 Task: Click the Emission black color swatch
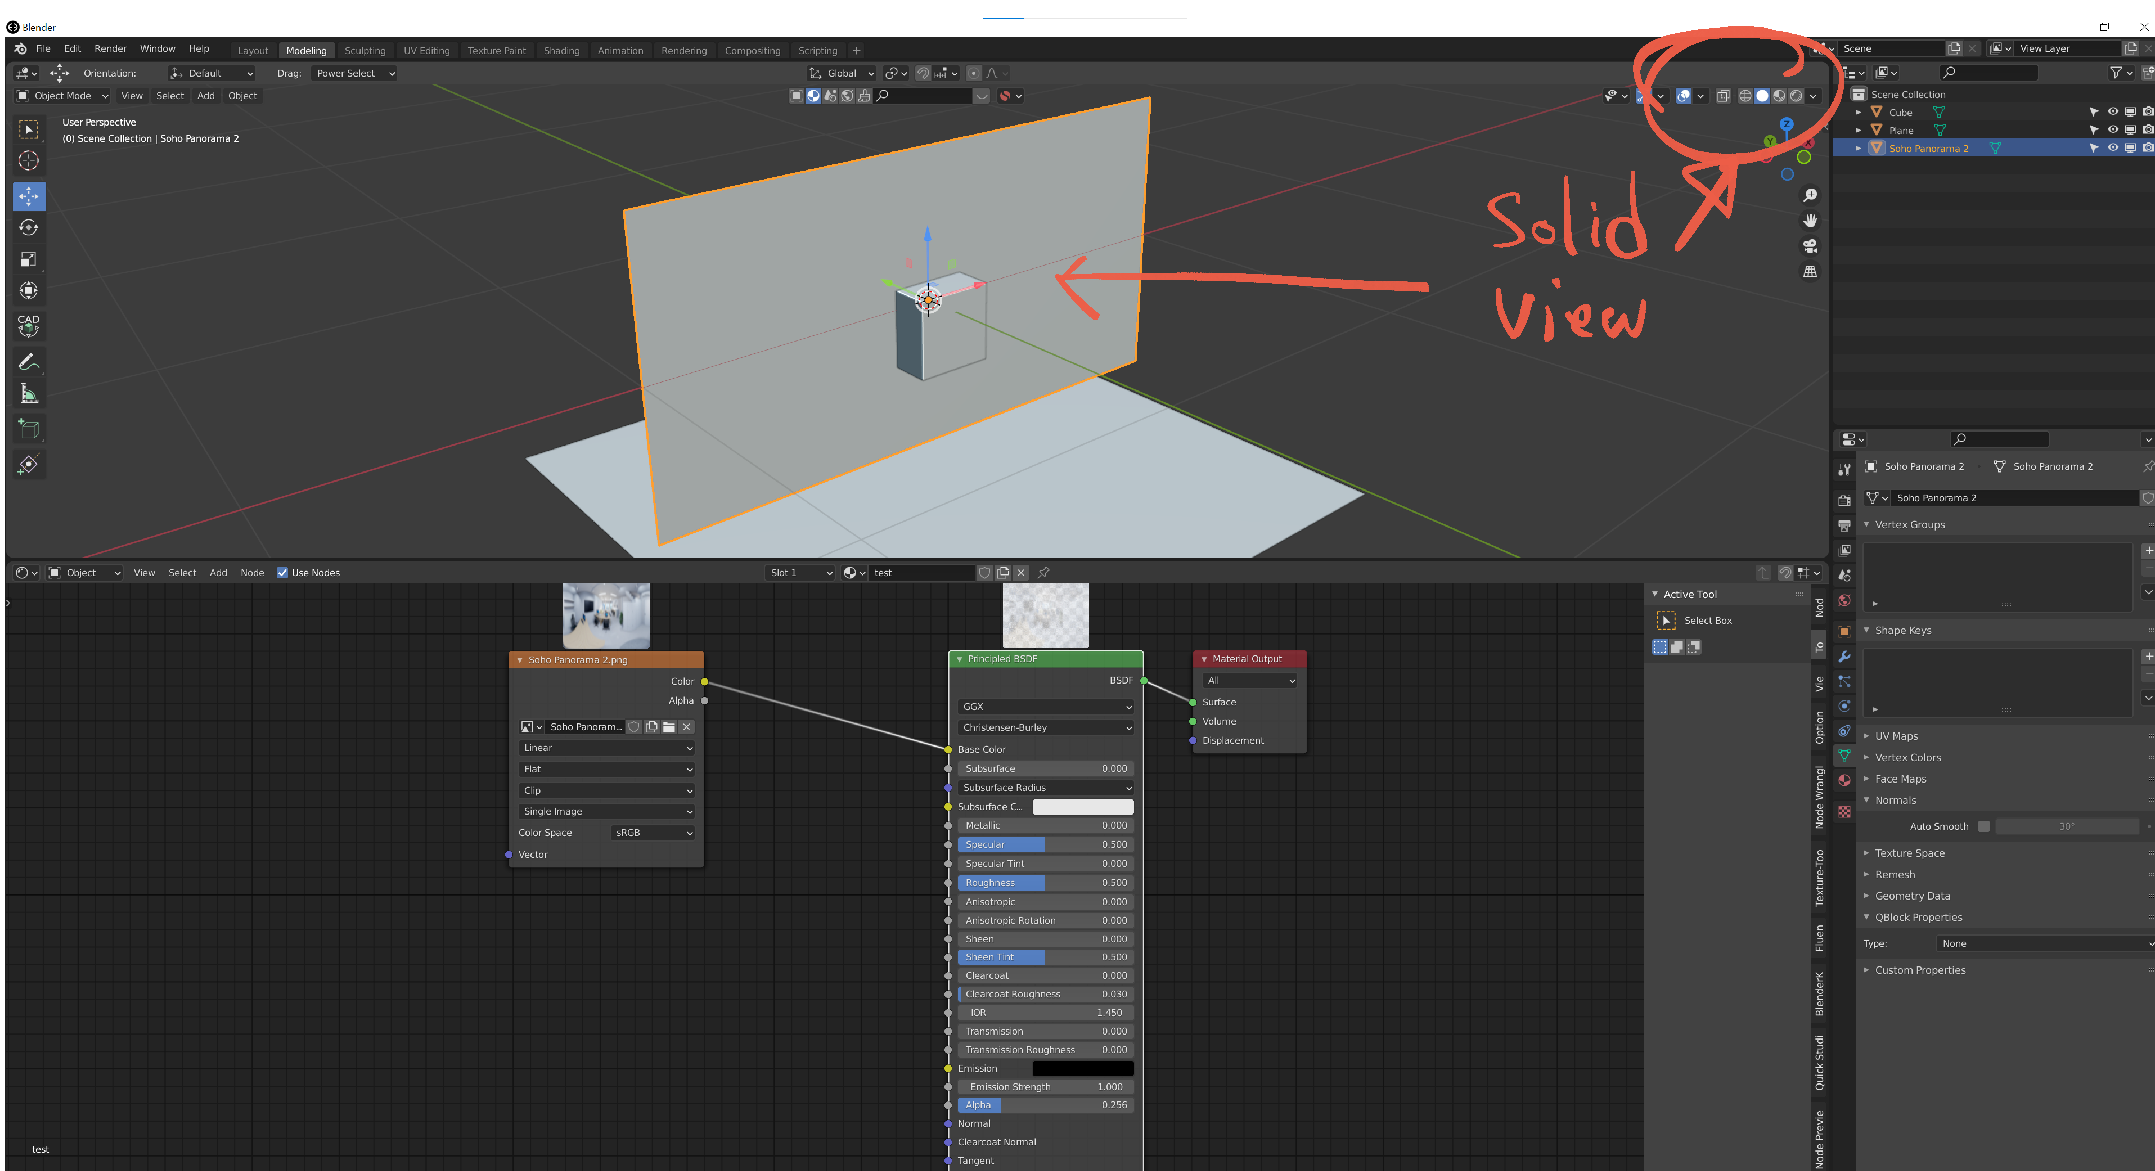[x=1082, y=1068]
